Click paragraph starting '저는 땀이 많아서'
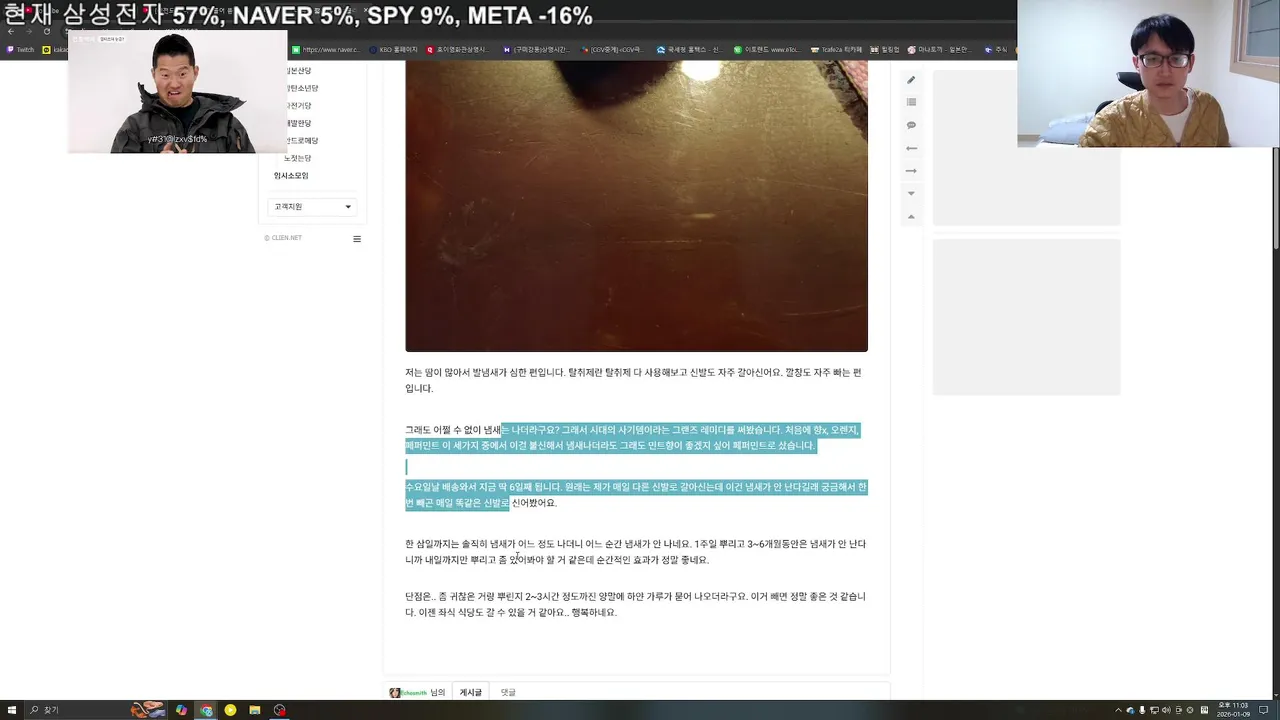1280x720 pixels. 633,380
